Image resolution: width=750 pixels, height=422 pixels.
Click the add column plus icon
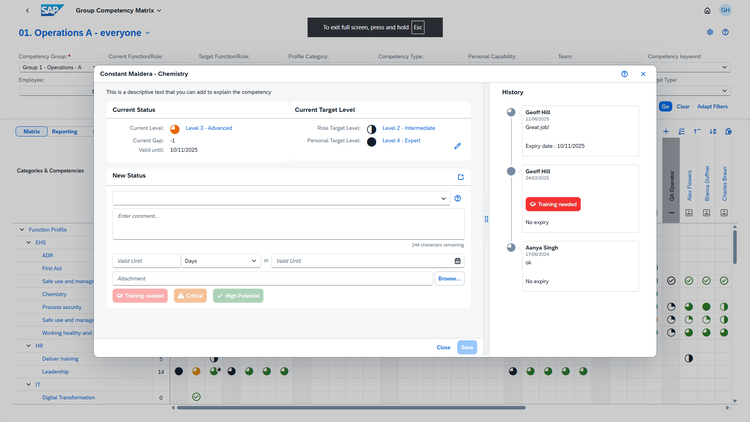click(666, 131)
